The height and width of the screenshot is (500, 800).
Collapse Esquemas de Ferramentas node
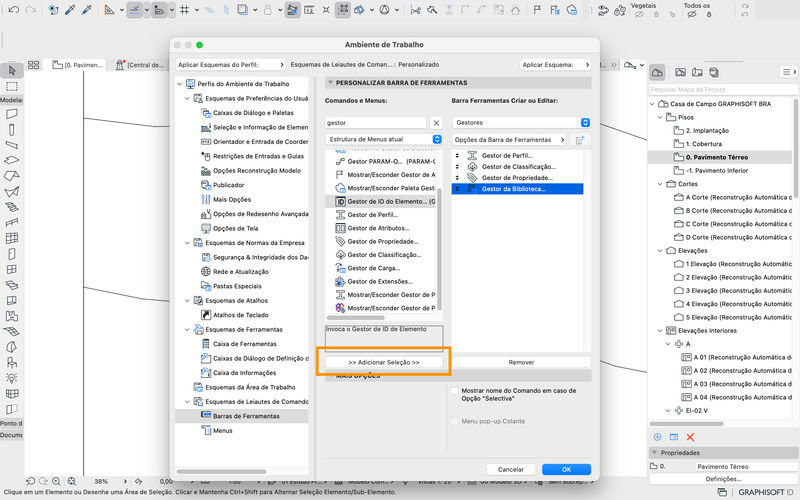pyautogui.click(x=187, y=330)
